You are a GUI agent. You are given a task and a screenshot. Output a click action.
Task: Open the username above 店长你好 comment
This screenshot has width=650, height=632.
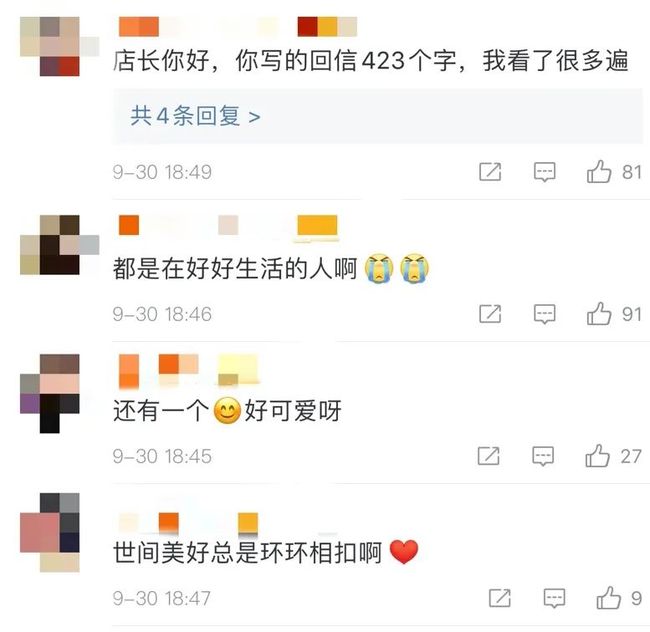coord(238,27)
